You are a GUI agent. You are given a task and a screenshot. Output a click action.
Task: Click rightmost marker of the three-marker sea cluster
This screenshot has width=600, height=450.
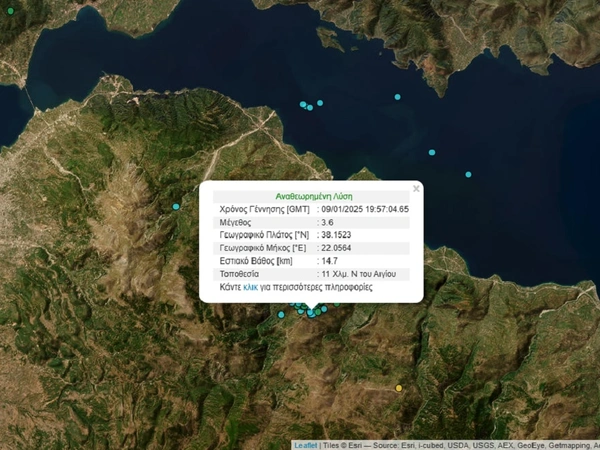coord(321,103)
